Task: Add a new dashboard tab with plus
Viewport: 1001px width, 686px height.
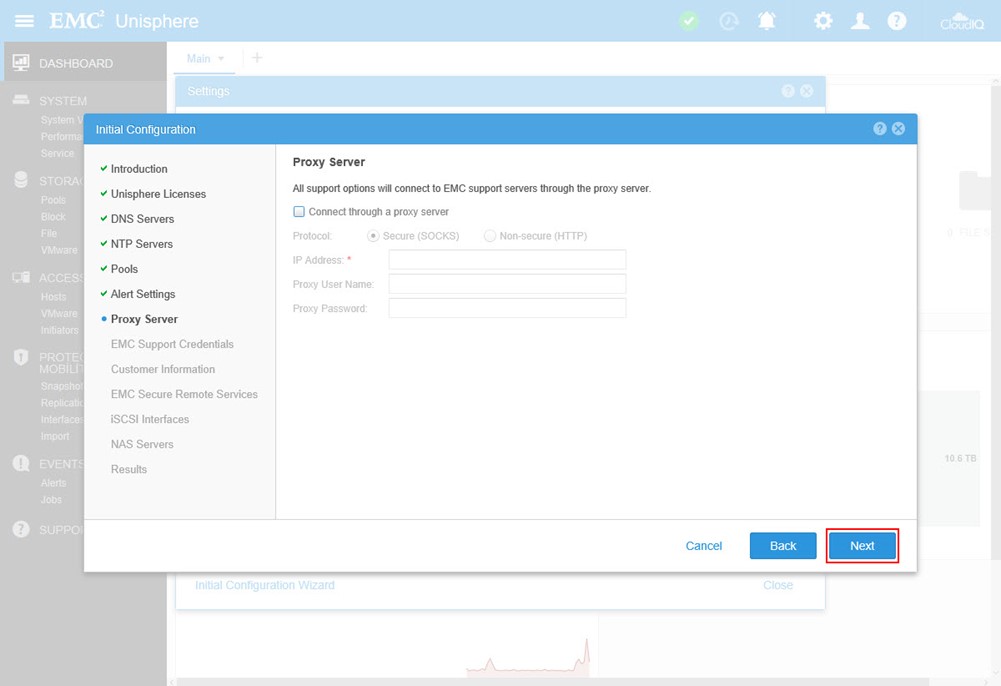Action: (257, 58)
